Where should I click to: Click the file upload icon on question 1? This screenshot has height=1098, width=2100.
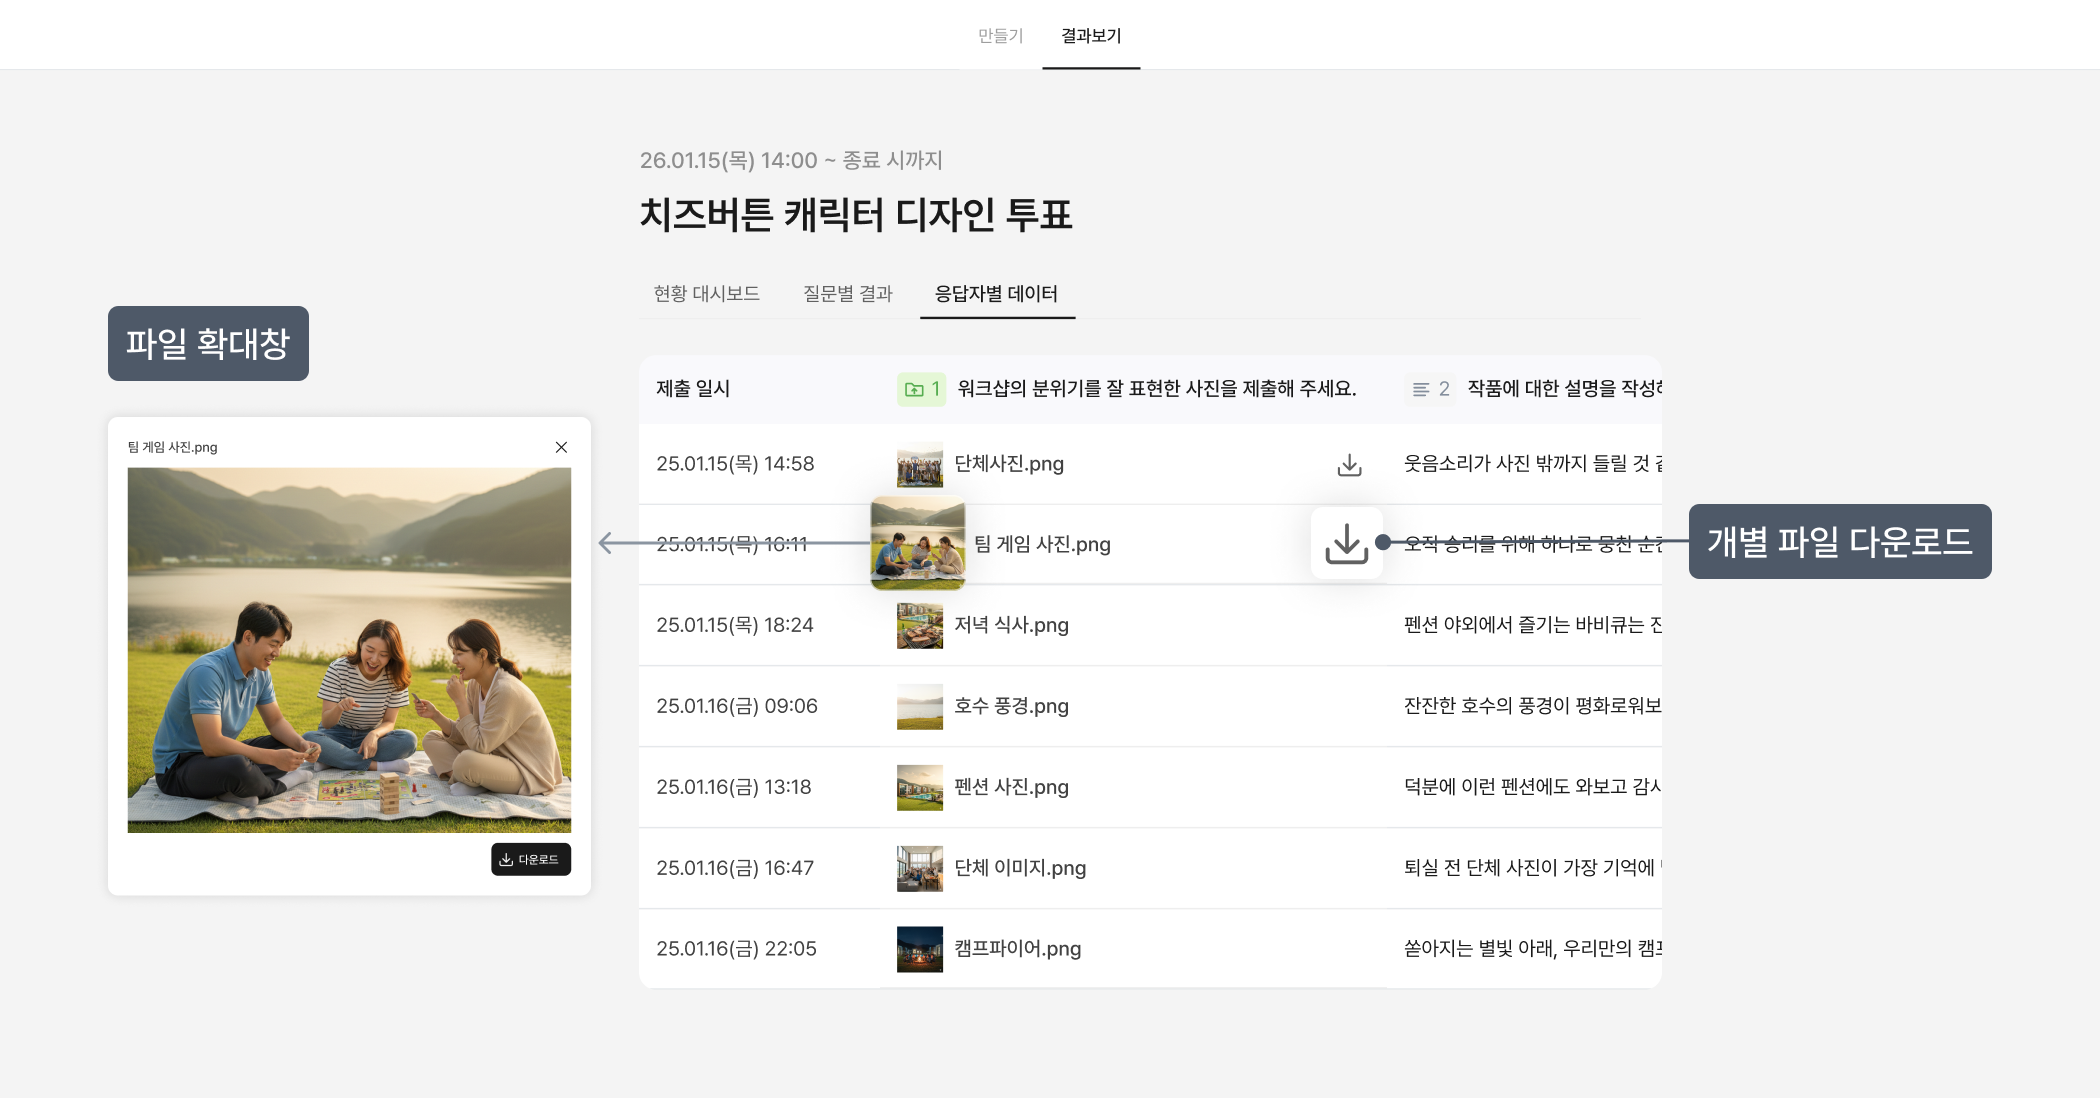coord(914,389)
